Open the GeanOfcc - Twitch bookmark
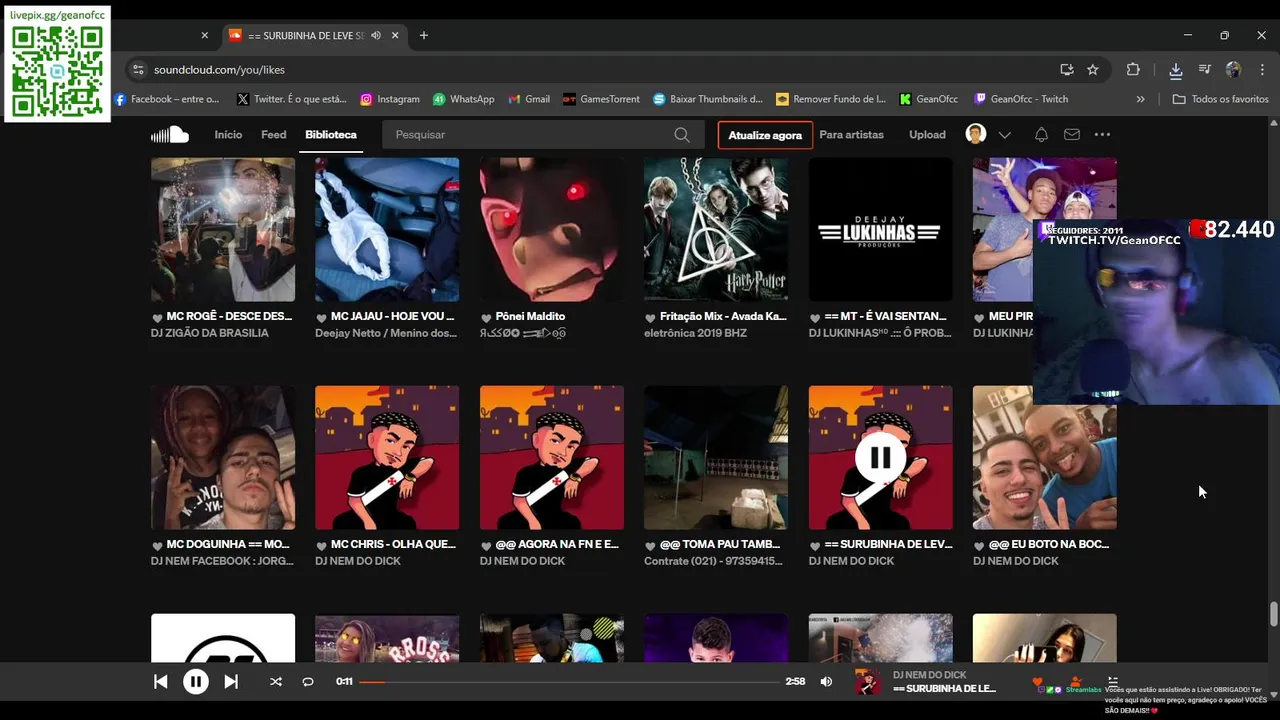 tap(1021, 99)
